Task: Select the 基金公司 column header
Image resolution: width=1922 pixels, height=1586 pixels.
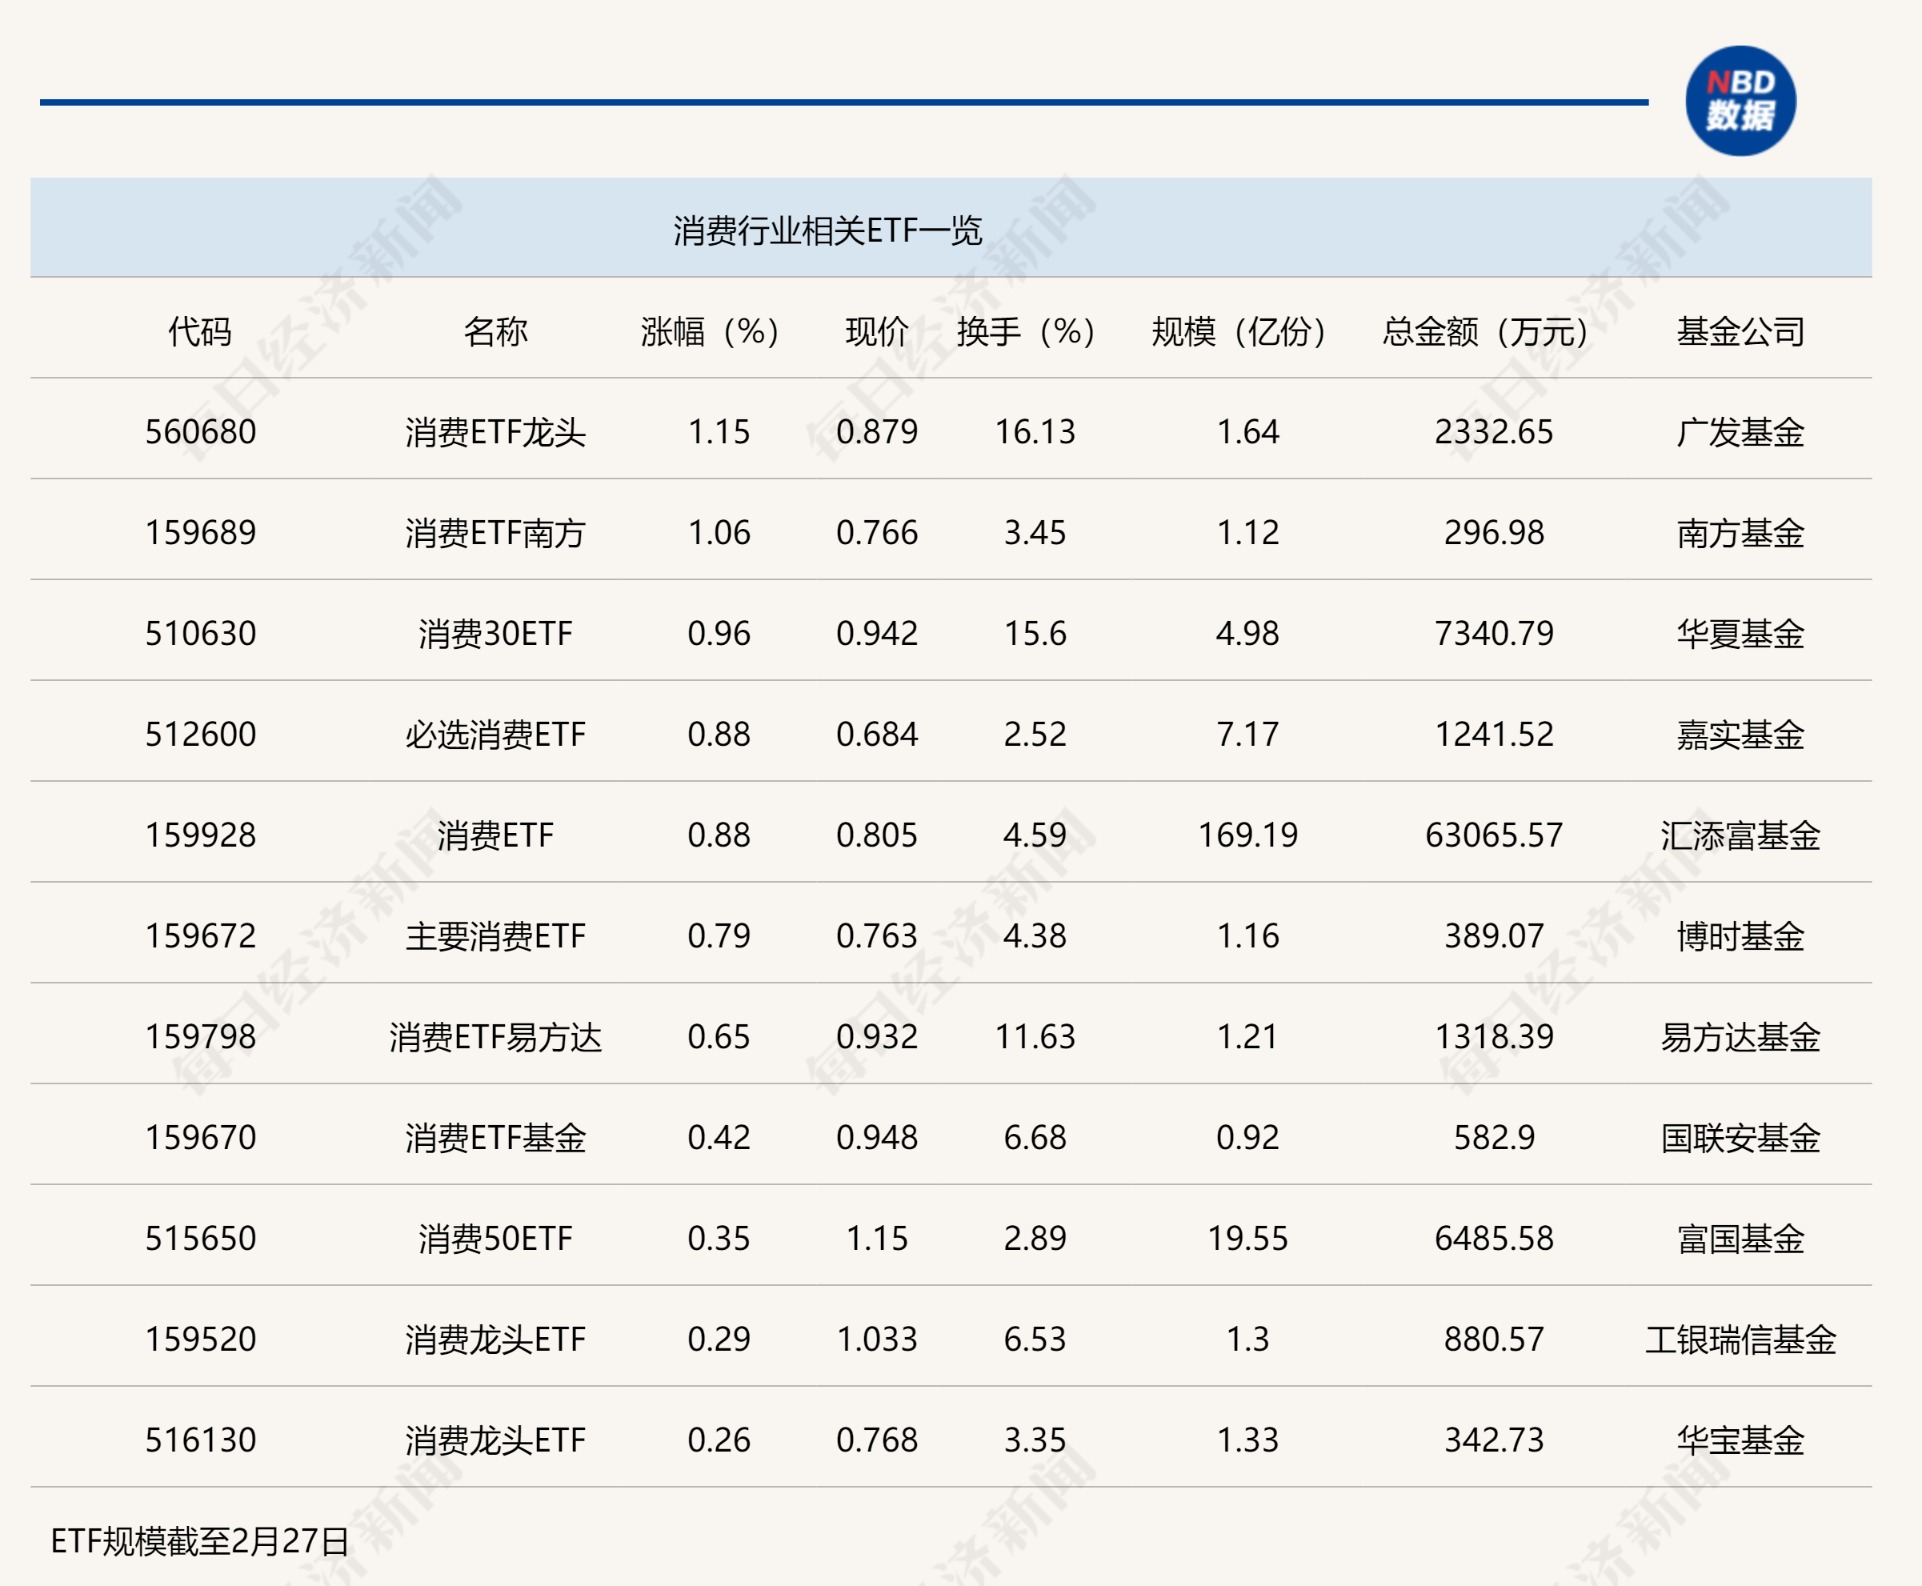Action: coord(1740,331)
